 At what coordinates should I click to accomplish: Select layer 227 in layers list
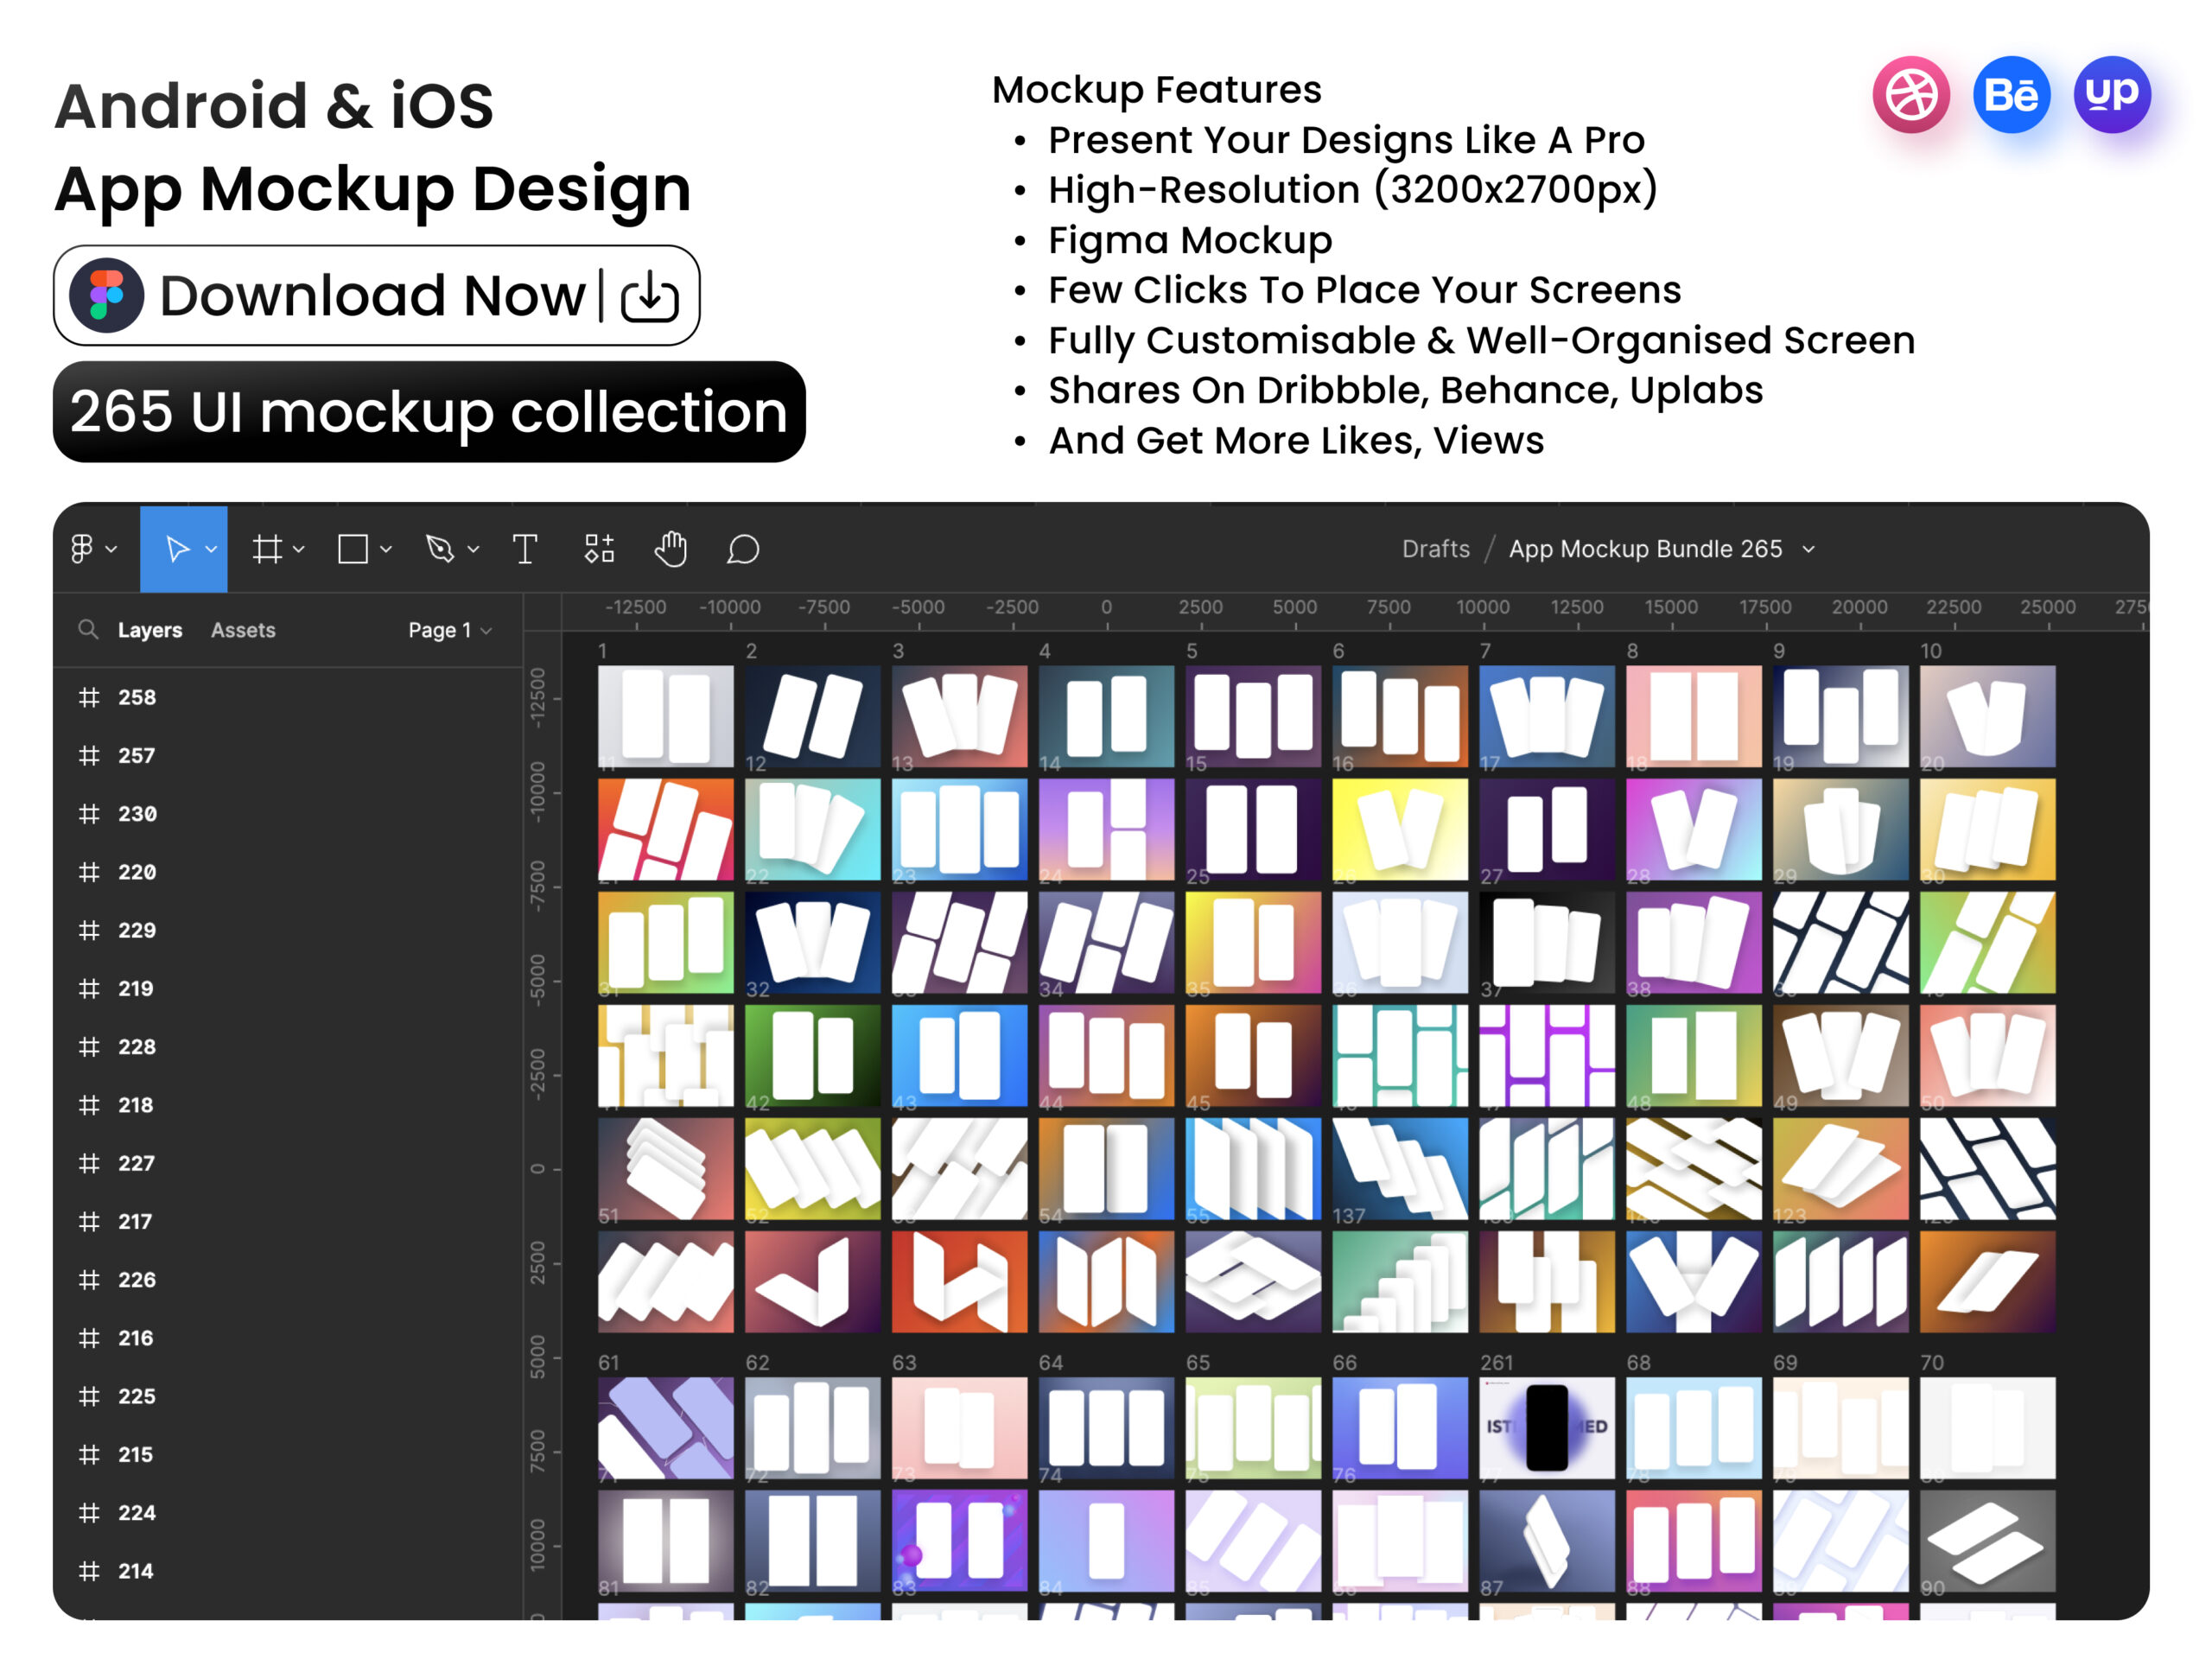click(x=288, y=1163)
